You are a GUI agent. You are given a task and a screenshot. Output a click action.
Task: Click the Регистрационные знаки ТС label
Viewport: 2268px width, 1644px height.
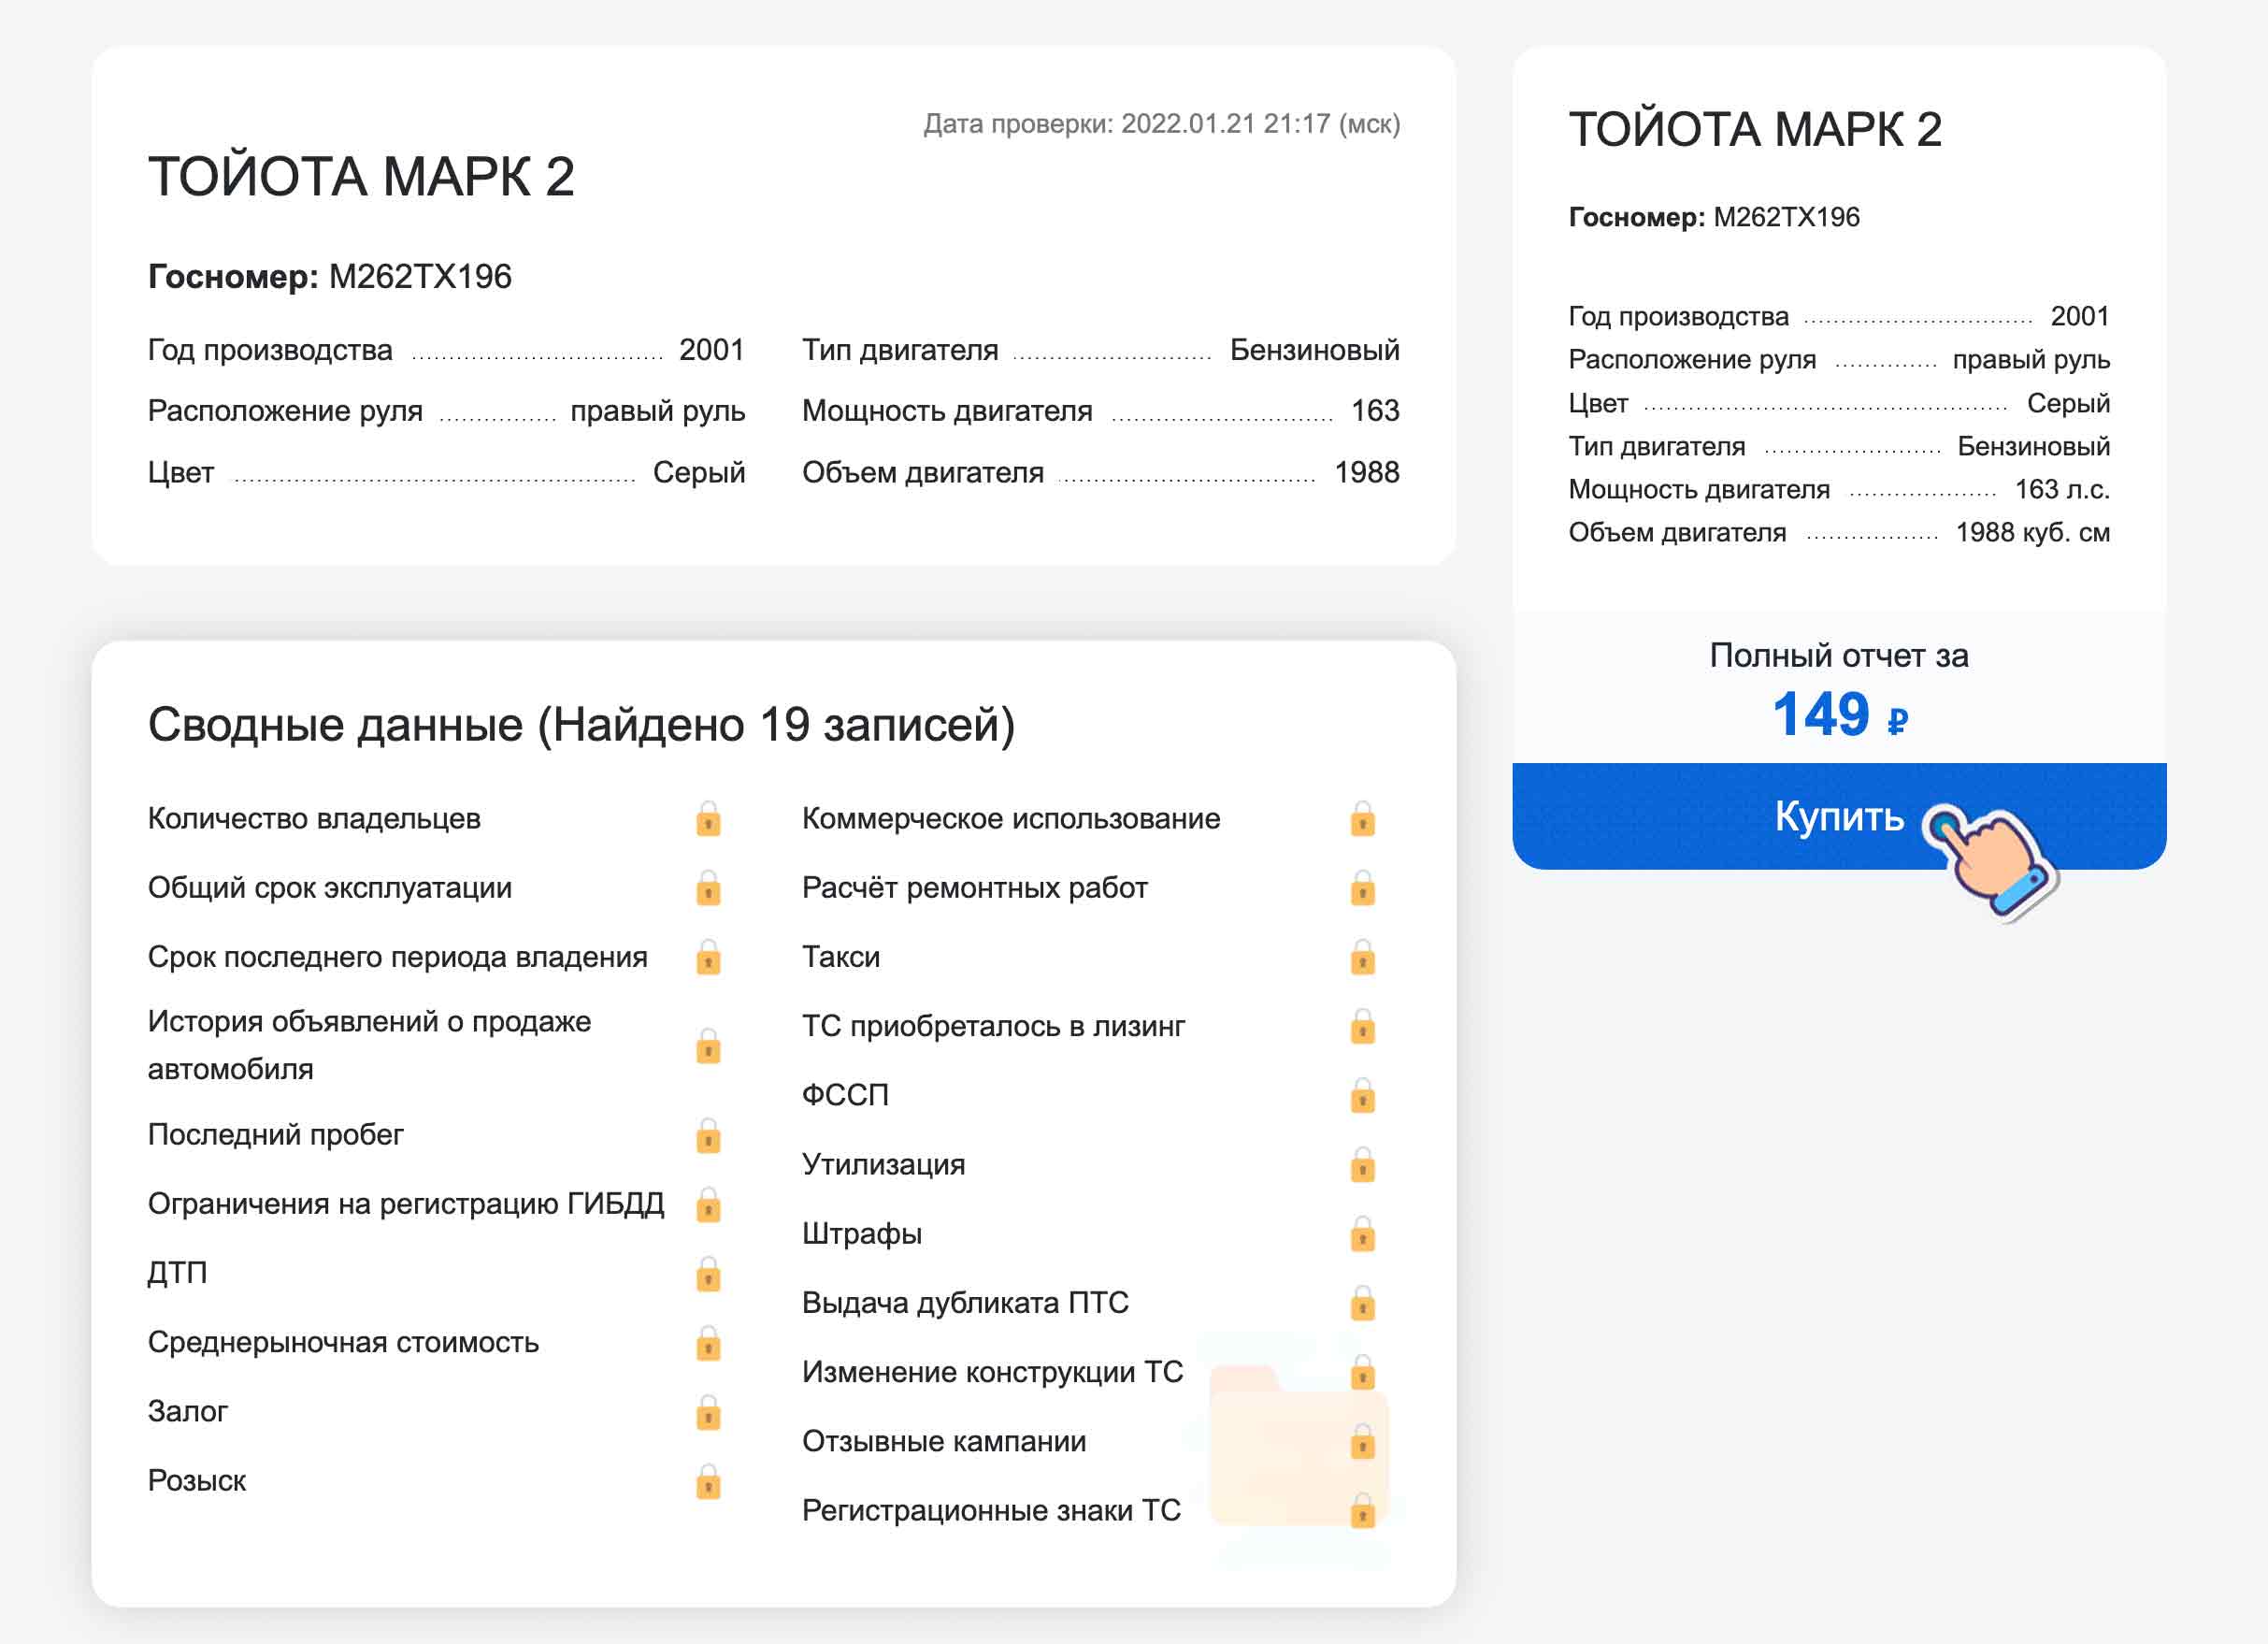point(991,1510)
